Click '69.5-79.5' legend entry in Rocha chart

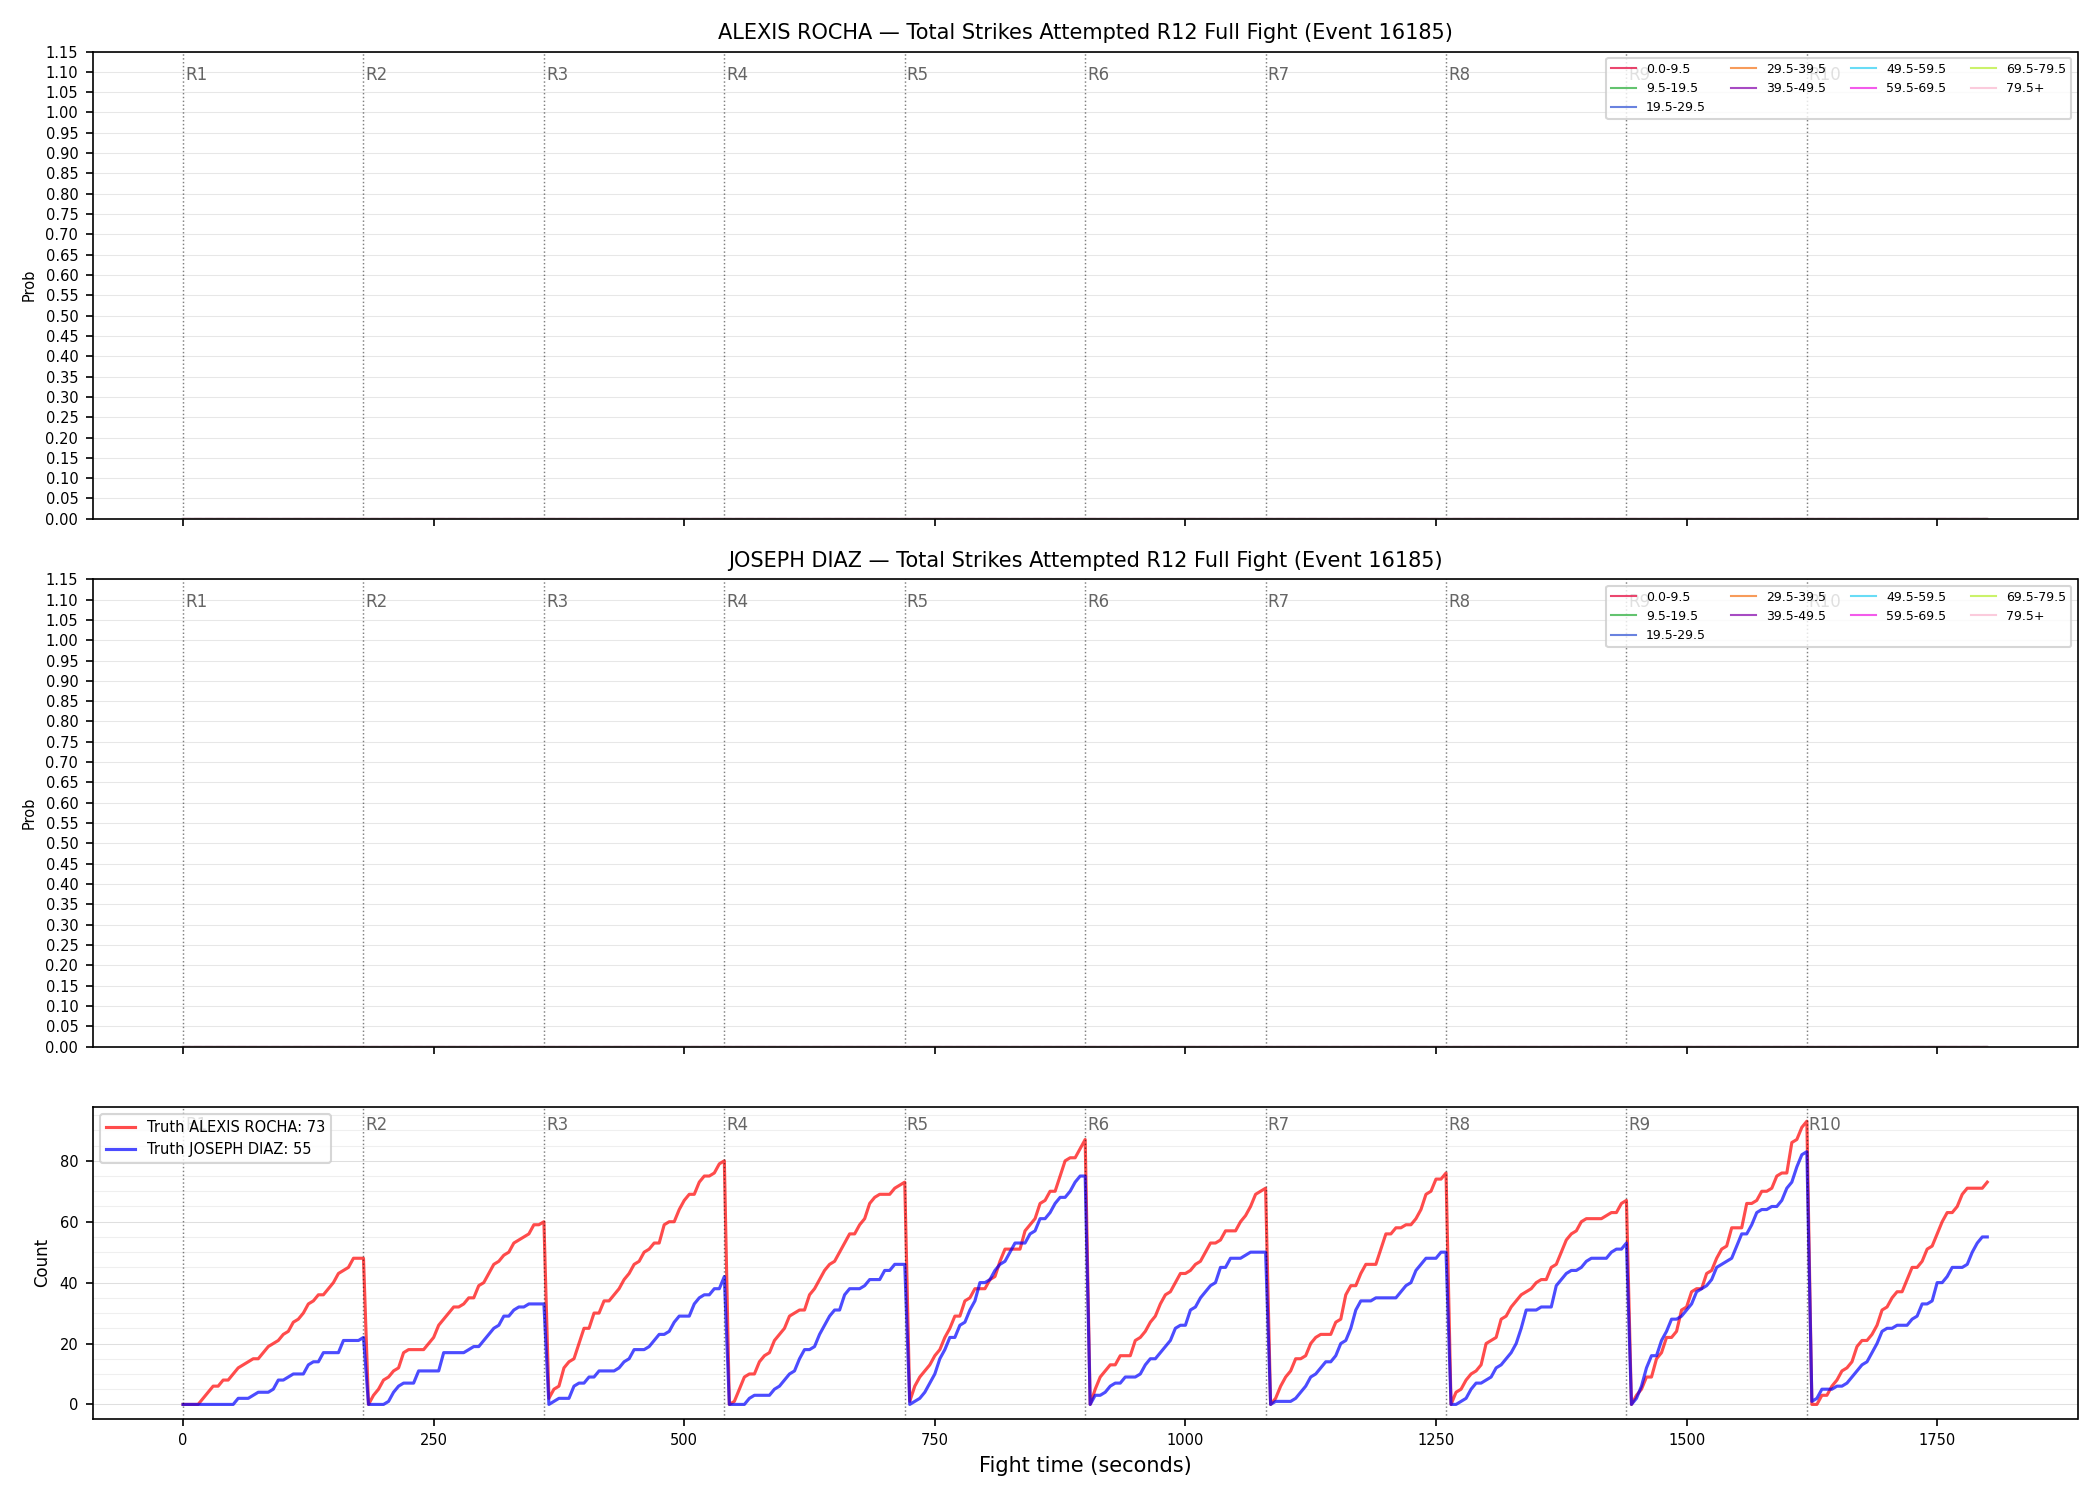coord(2036,69)
